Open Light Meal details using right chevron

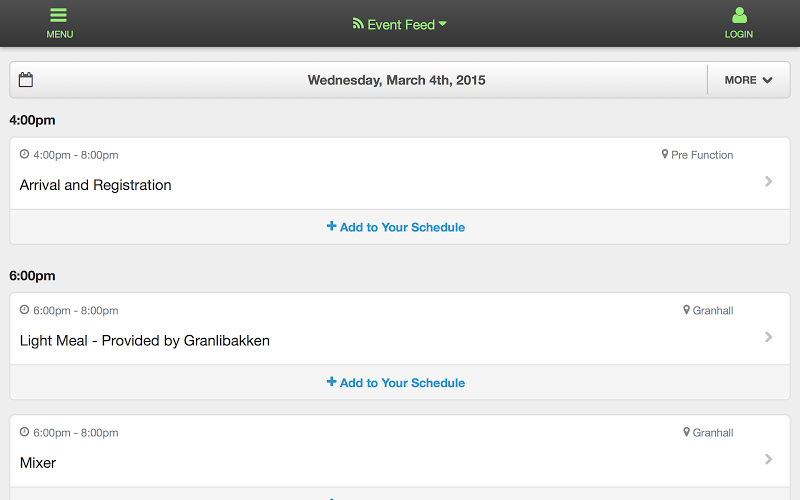point(768,337)
